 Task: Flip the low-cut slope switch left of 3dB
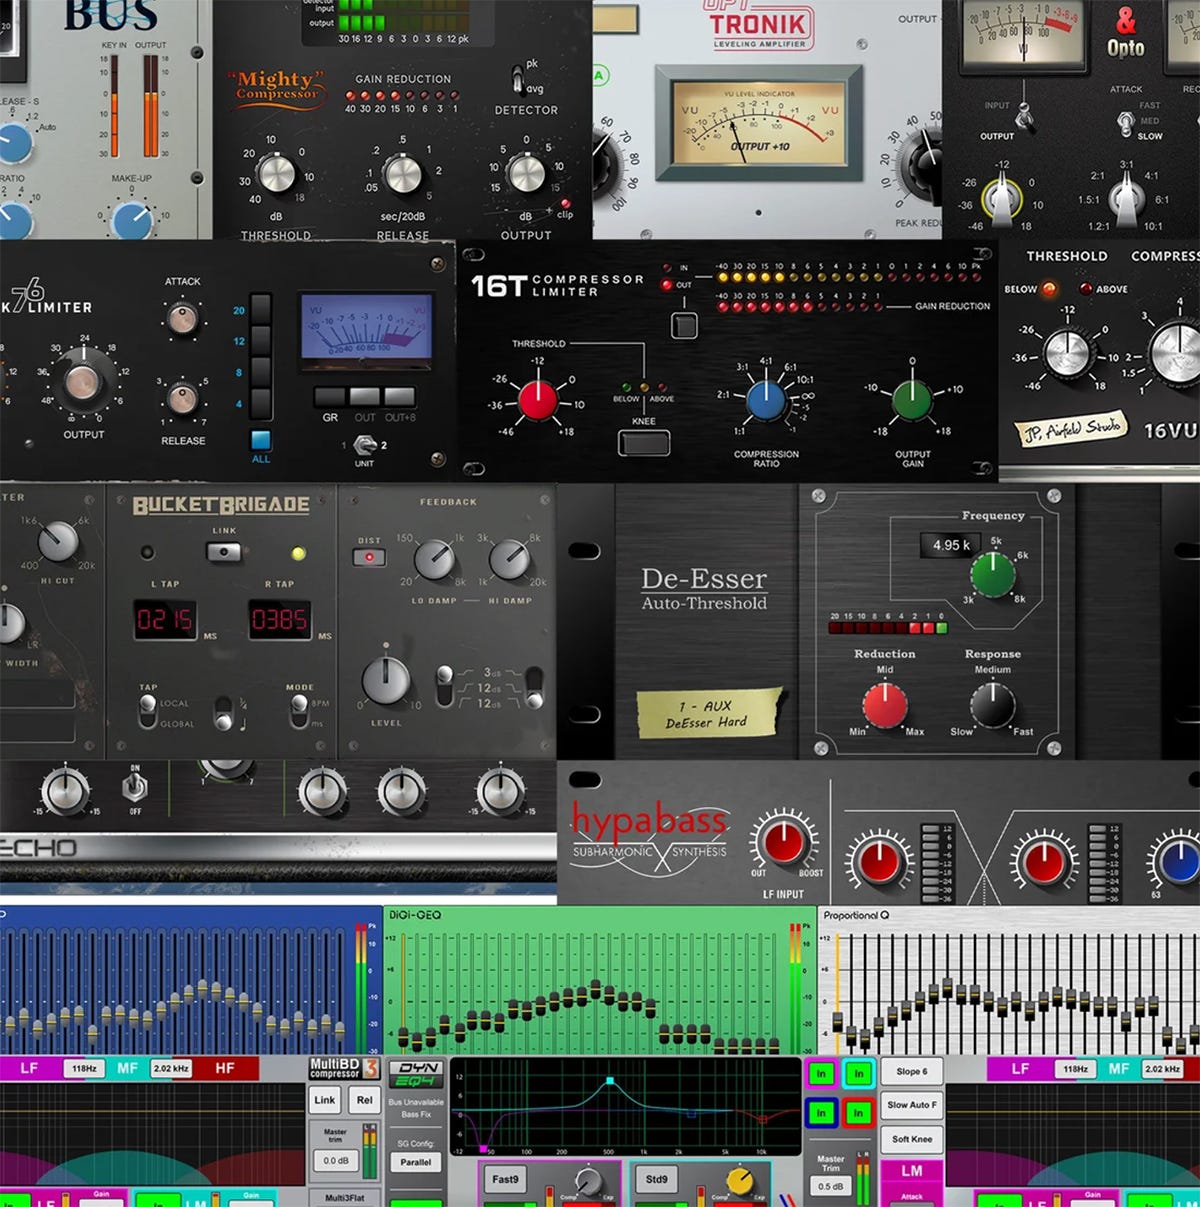click(445, 685)
